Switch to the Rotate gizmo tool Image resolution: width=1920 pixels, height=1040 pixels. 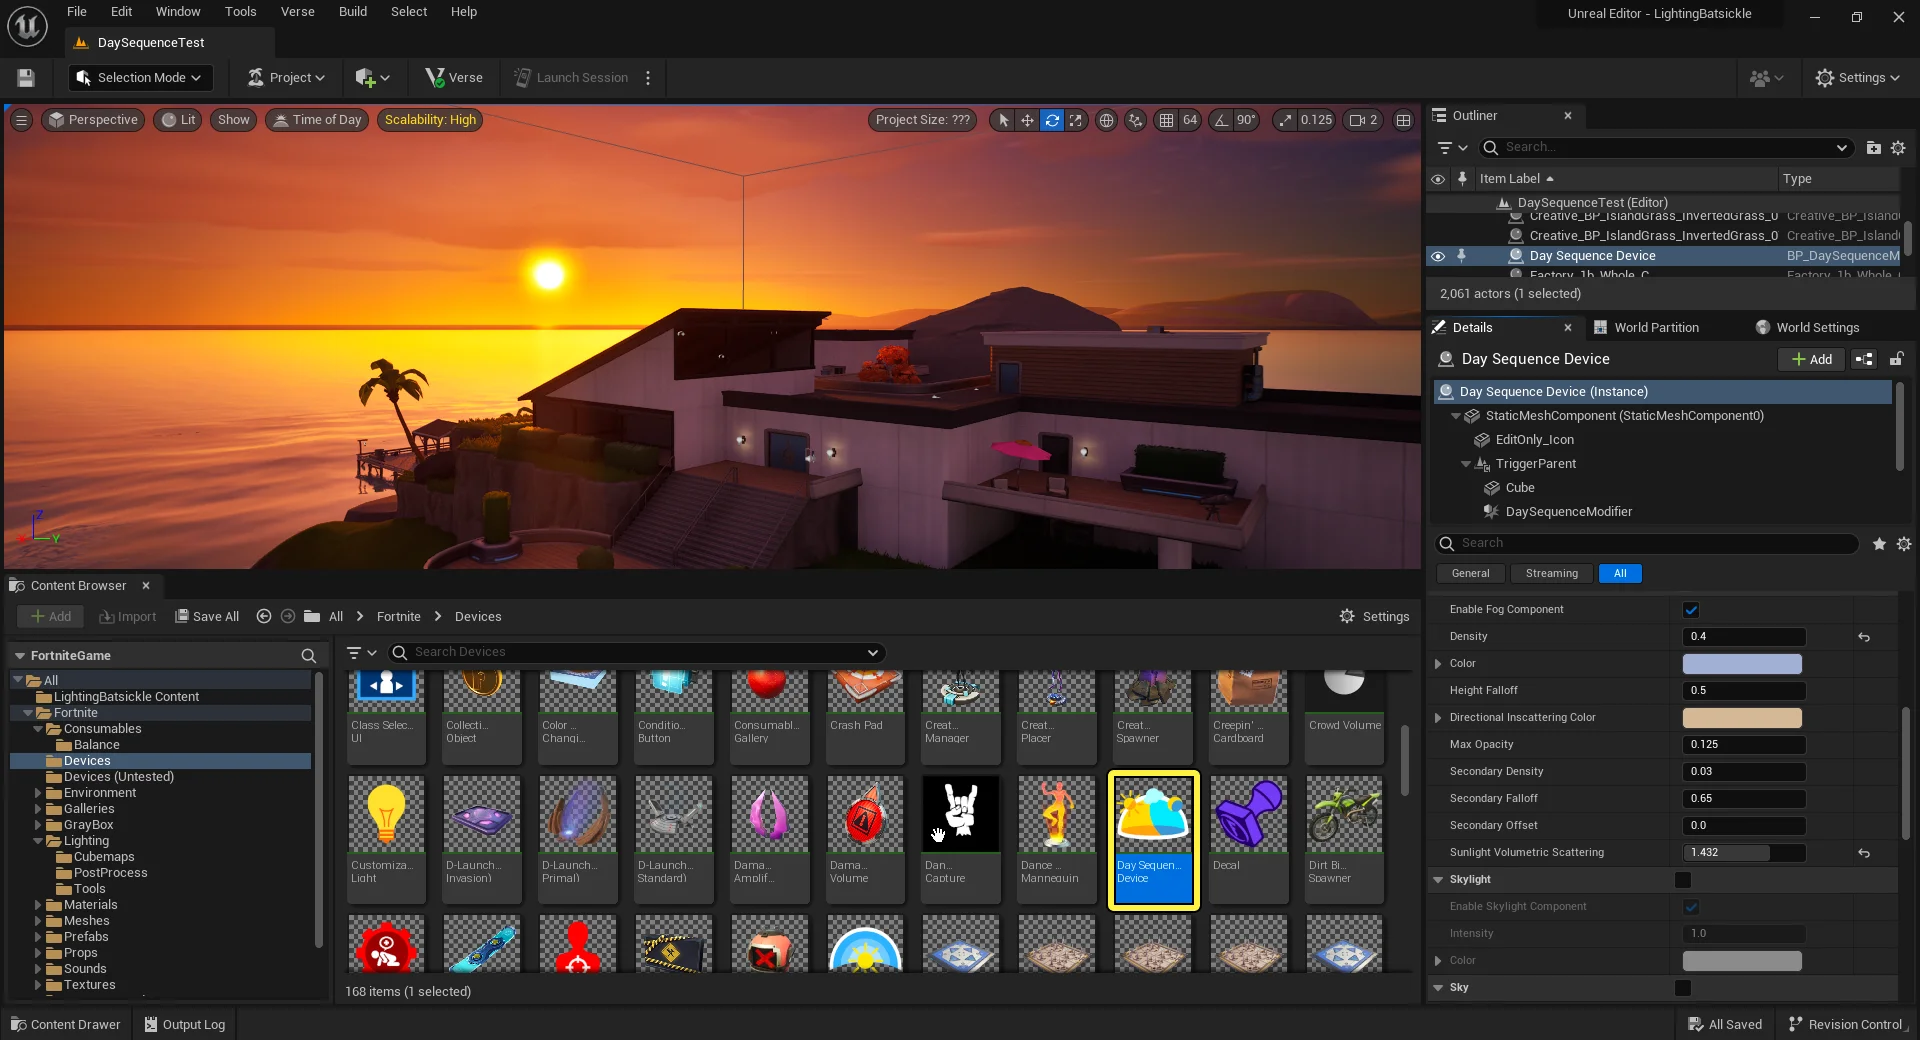1052,120
